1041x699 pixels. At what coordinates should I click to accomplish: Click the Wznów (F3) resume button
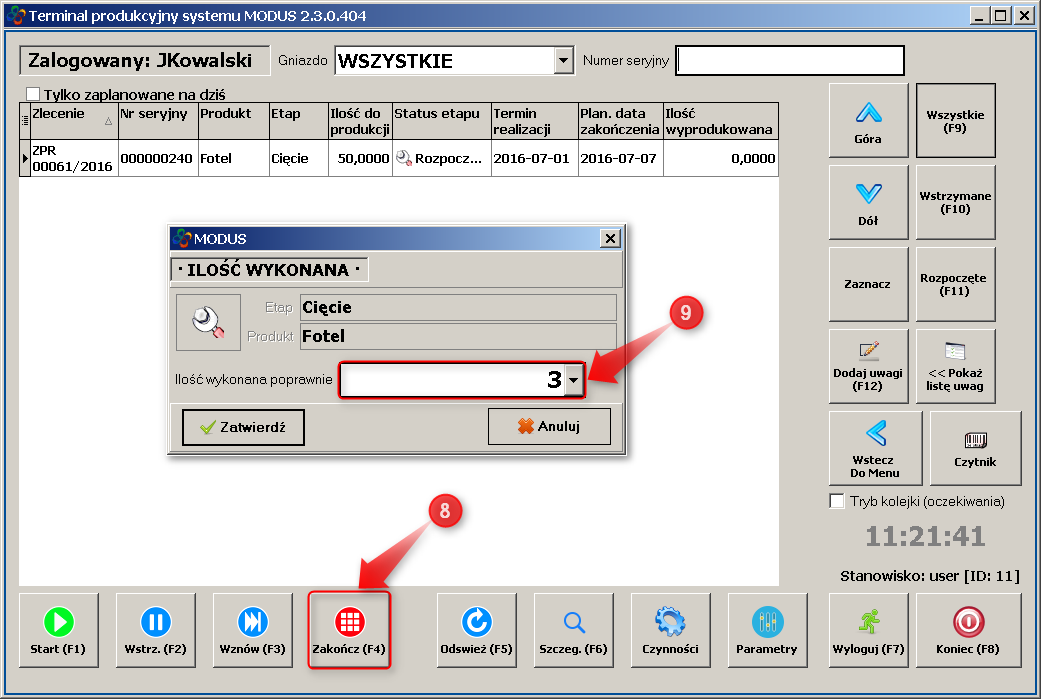252,630
